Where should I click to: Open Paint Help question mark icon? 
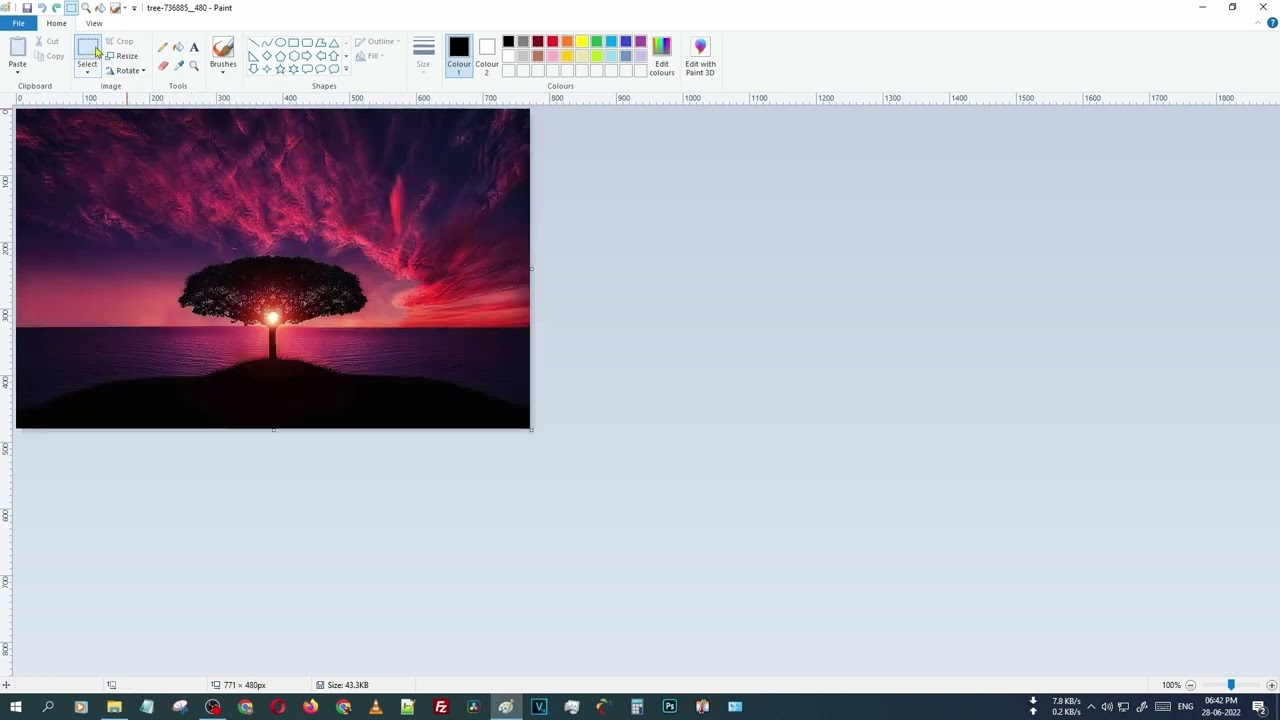pyautogui.click(x=1272, y=23)
